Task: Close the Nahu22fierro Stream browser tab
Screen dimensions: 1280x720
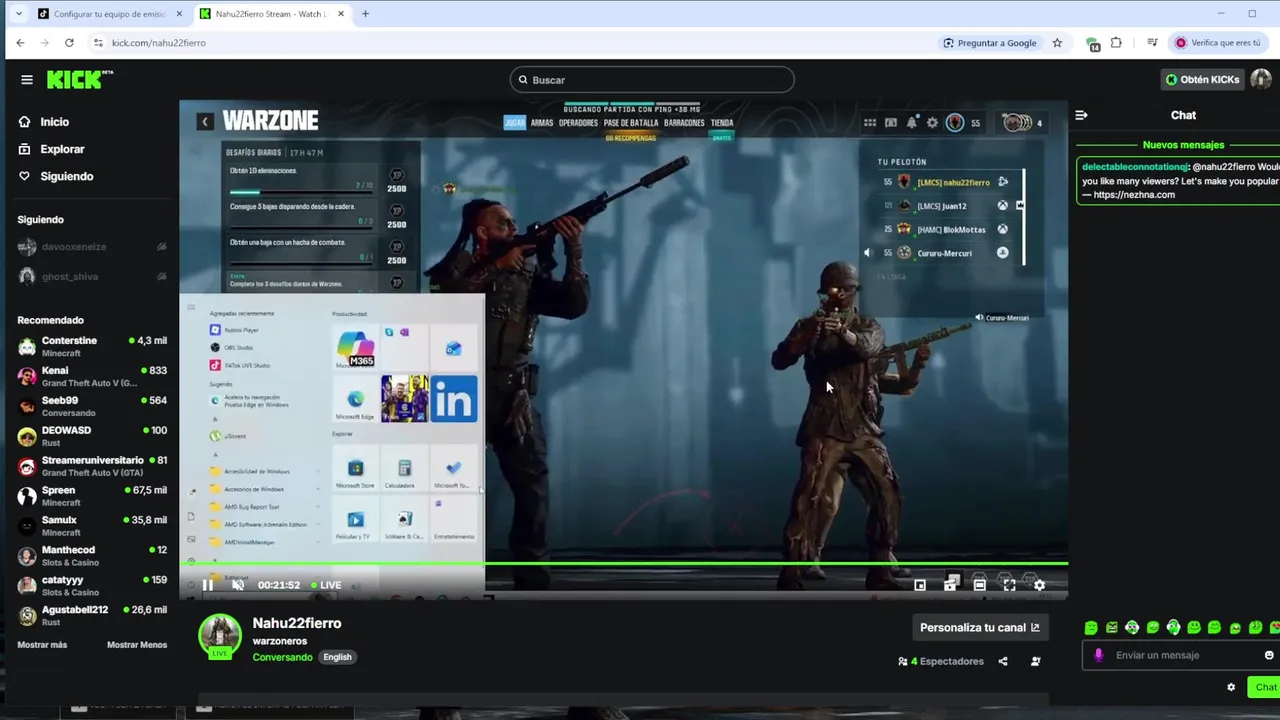Action: click(341, 14)
